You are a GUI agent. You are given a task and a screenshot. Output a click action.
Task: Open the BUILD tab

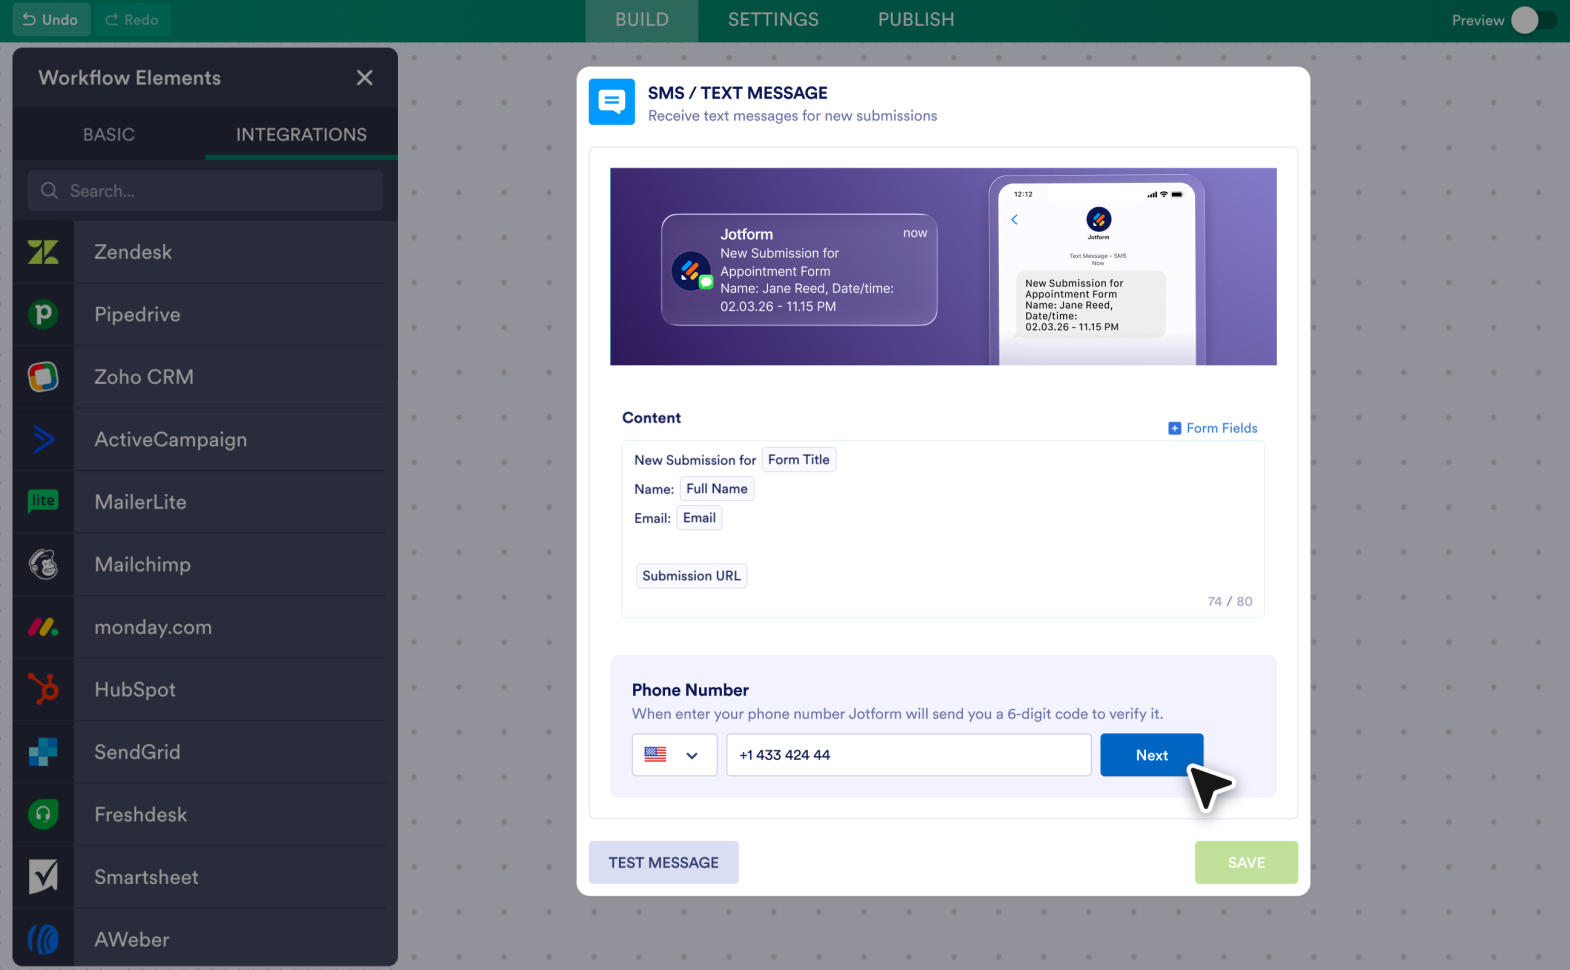pos(642,20)
